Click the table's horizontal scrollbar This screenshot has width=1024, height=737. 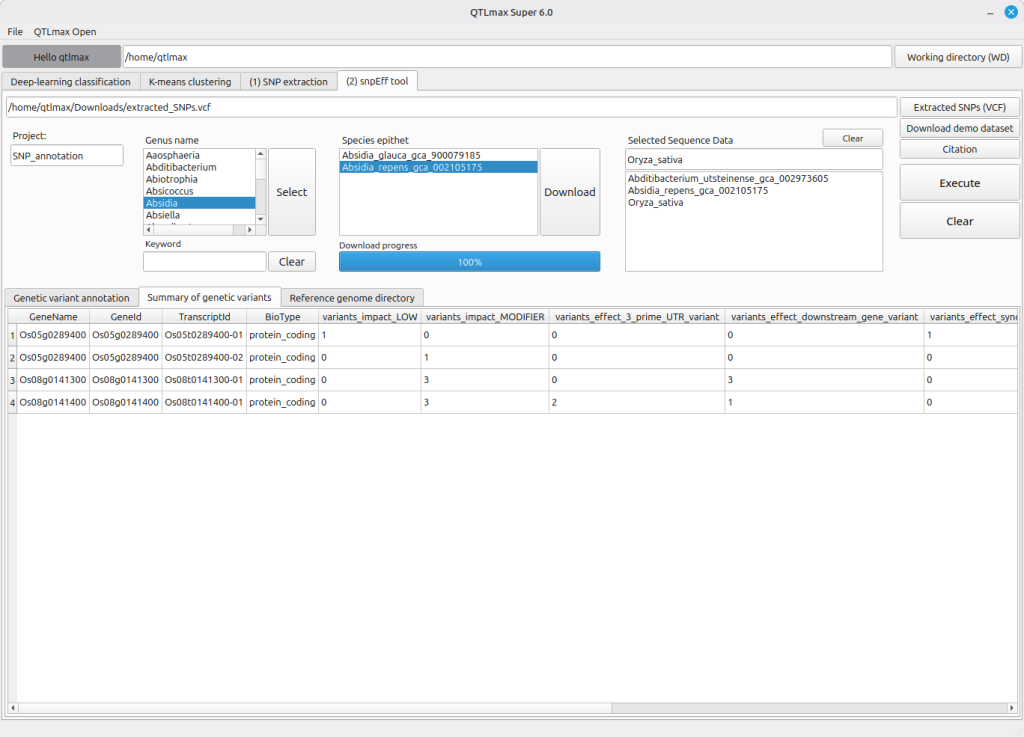click(400, 709)
